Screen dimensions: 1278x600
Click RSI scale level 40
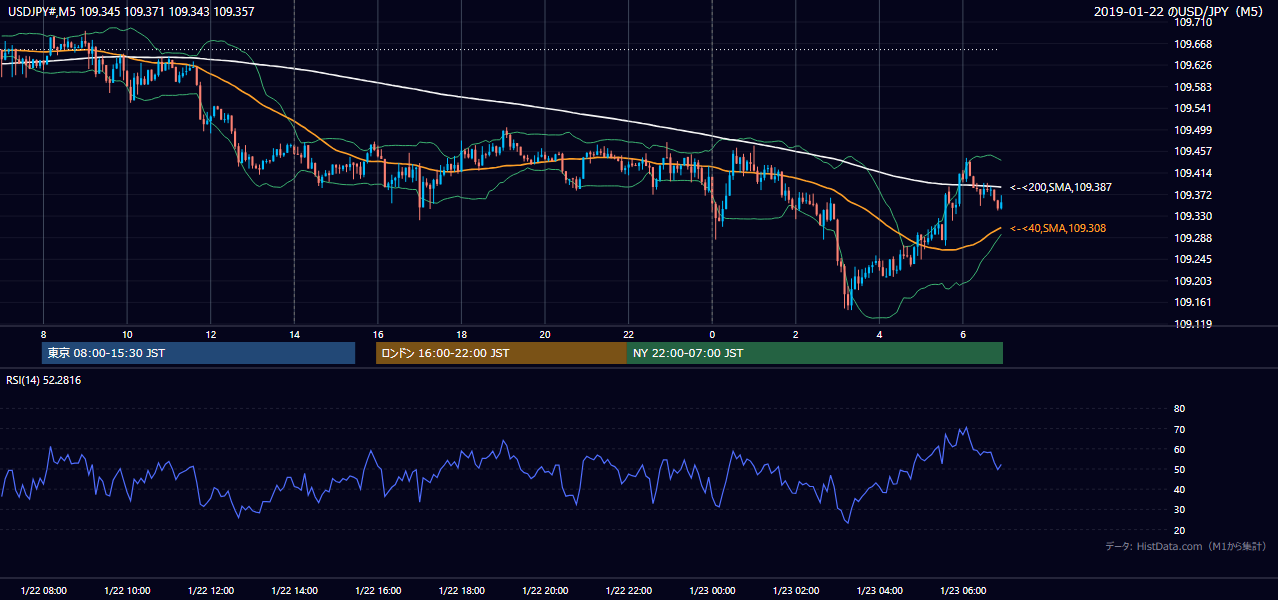click(x=1179, y=489)
